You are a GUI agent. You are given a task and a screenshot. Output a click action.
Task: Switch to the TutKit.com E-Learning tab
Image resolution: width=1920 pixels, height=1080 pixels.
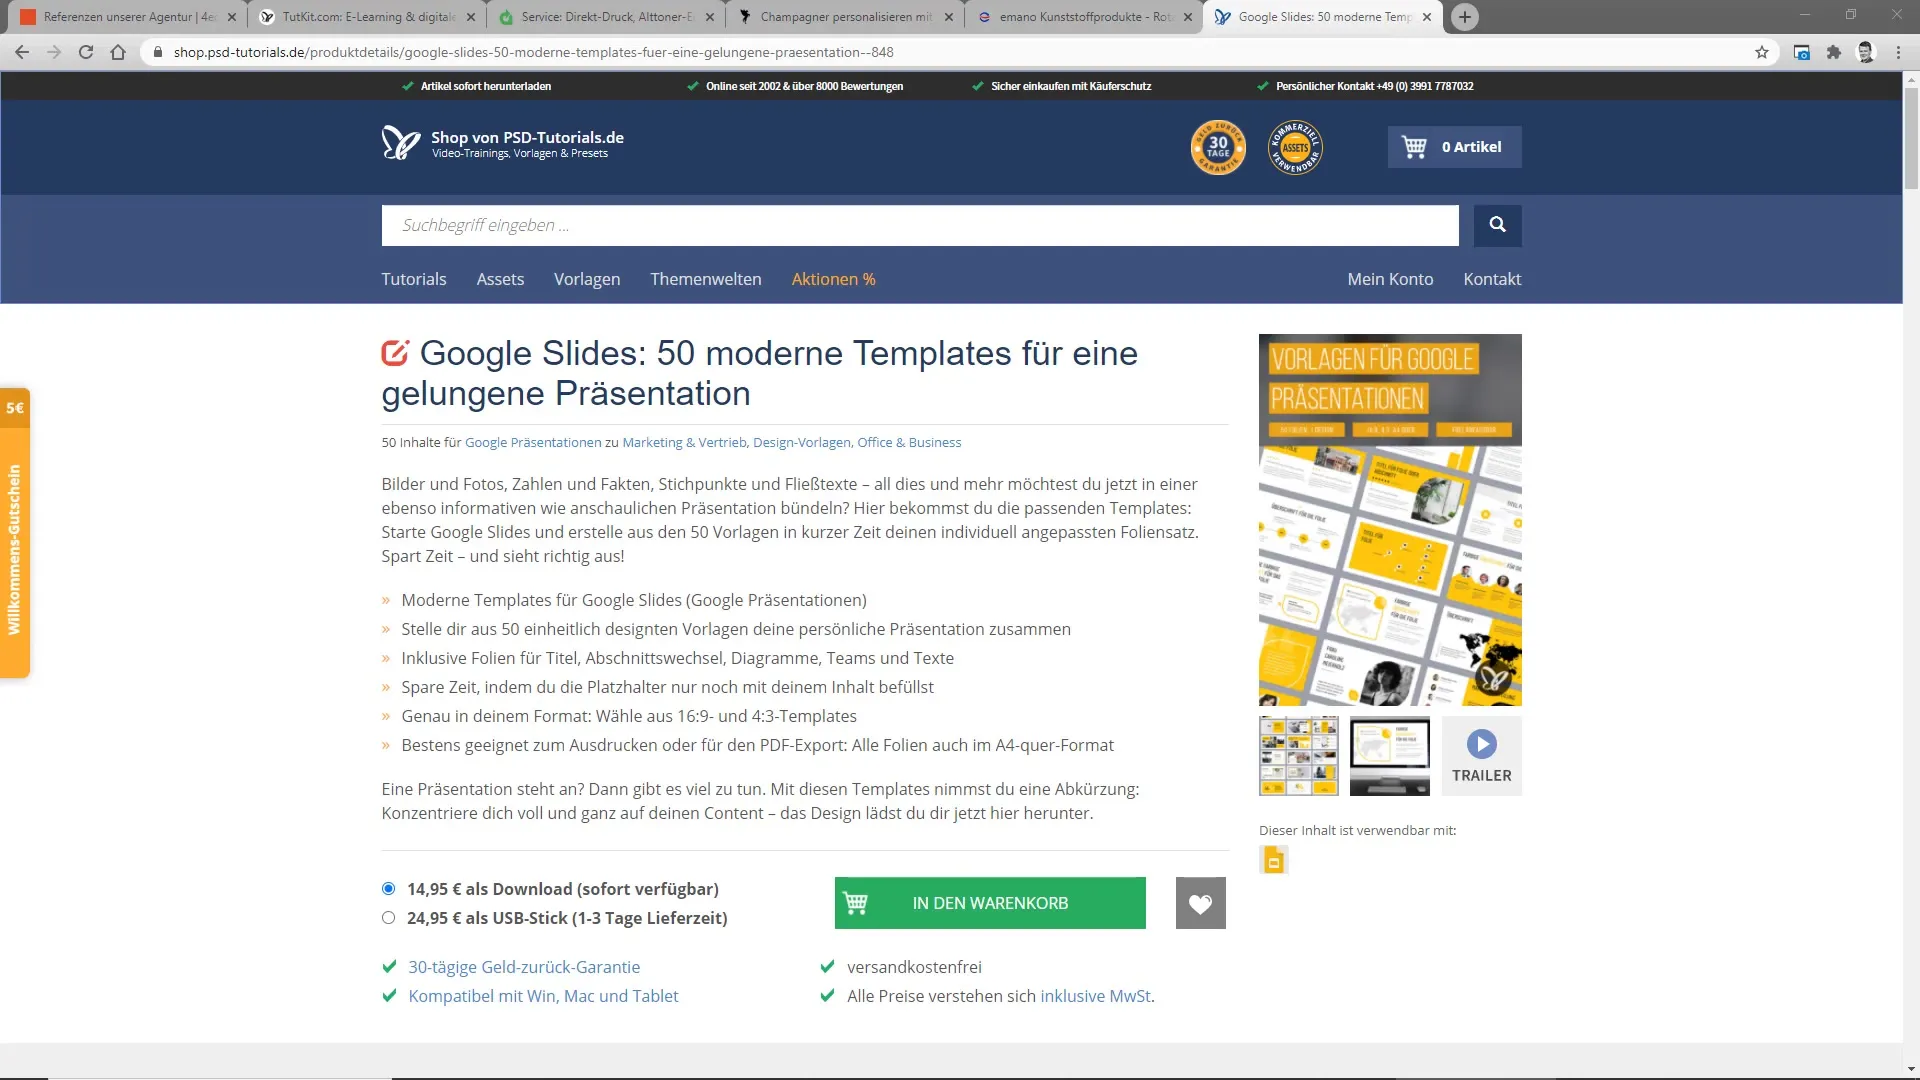pos(367,17)
